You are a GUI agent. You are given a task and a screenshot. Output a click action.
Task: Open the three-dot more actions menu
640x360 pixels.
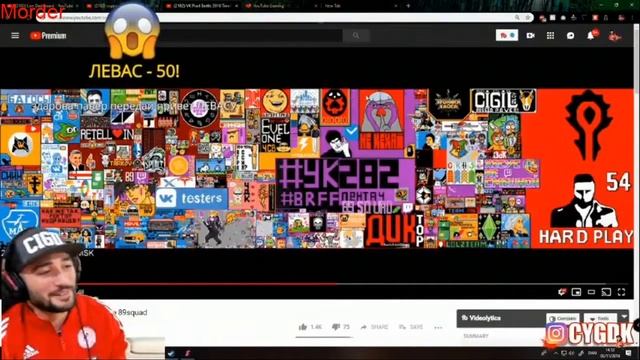(x=438, y=327)
